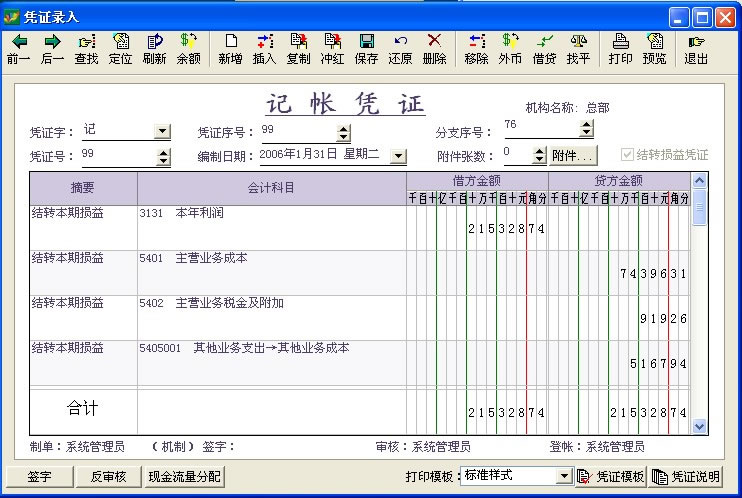Go to previous voucher with 前一 arrow

click(19, 48)
